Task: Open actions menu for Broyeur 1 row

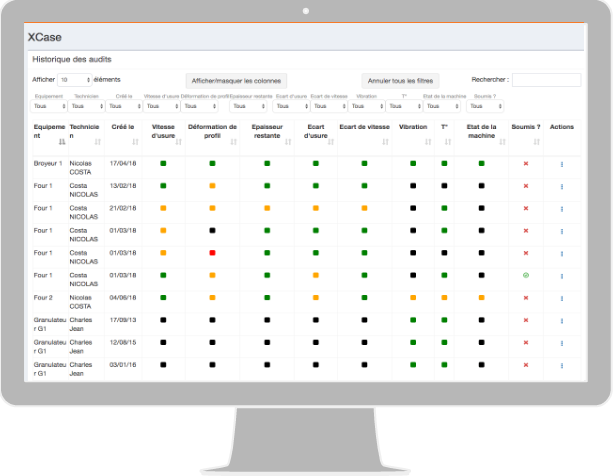Action: click(x=562, y=164)
